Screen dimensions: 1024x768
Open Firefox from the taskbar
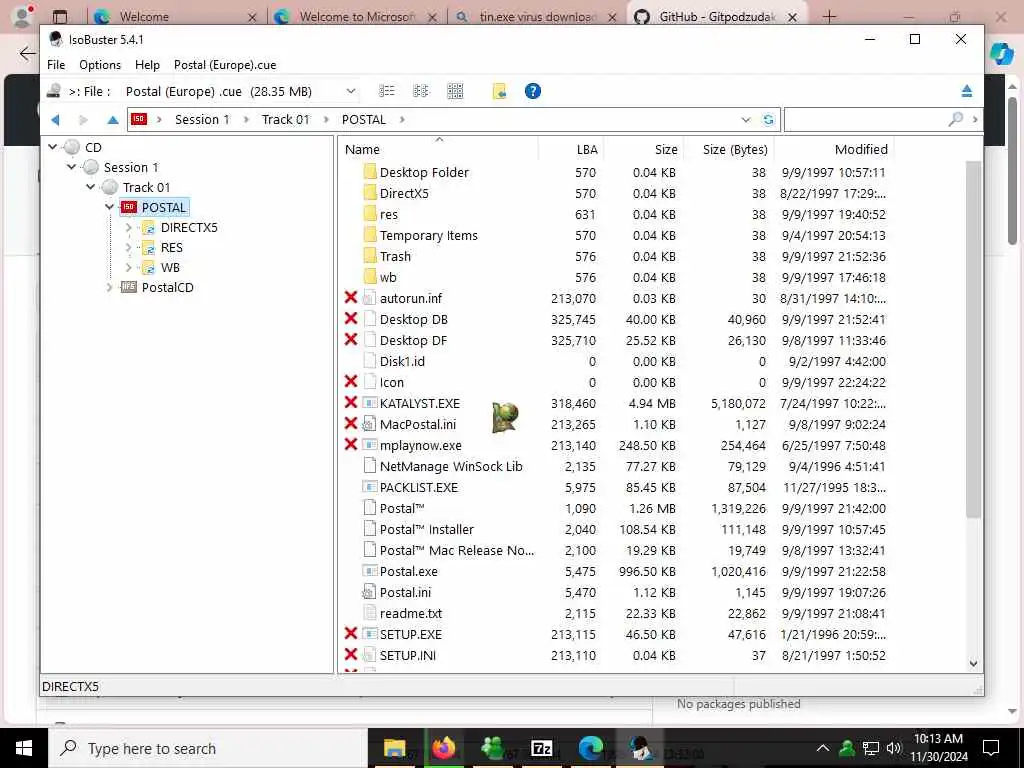(443, 748)
